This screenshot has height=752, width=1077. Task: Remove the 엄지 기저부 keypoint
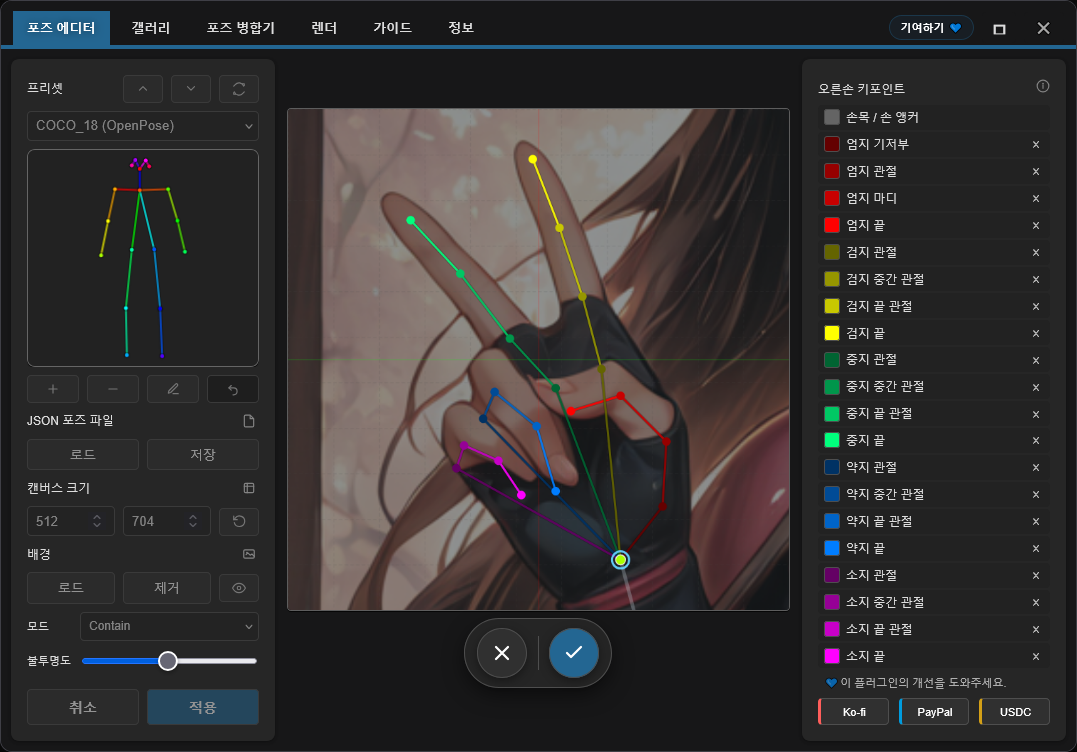(1036, 144)
